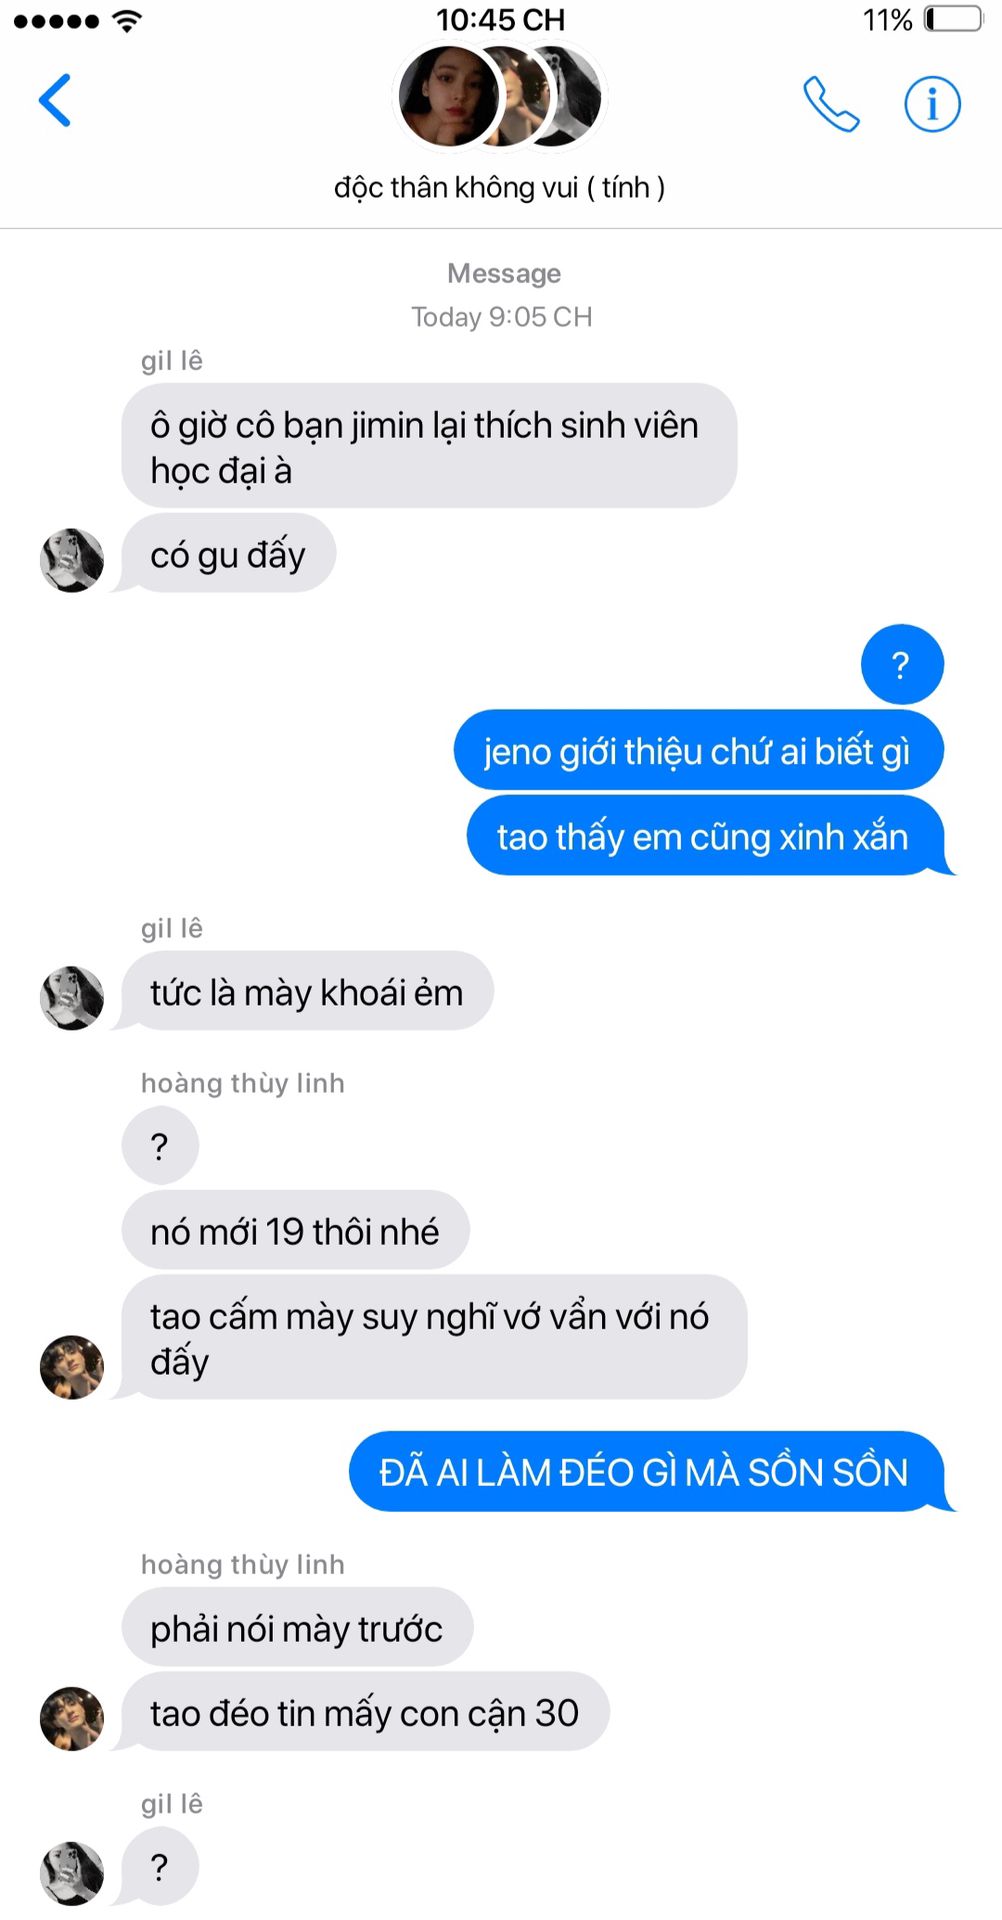Tap gil lê avatar beside last question mark
The width and height of the screenshot is (1002, 1920).
72,1873
